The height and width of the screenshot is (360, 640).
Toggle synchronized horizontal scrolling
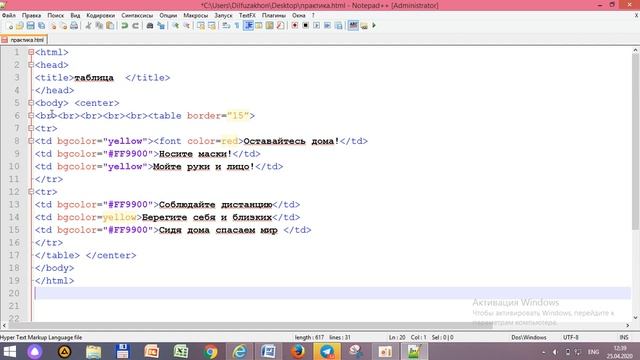coord(212,26)
